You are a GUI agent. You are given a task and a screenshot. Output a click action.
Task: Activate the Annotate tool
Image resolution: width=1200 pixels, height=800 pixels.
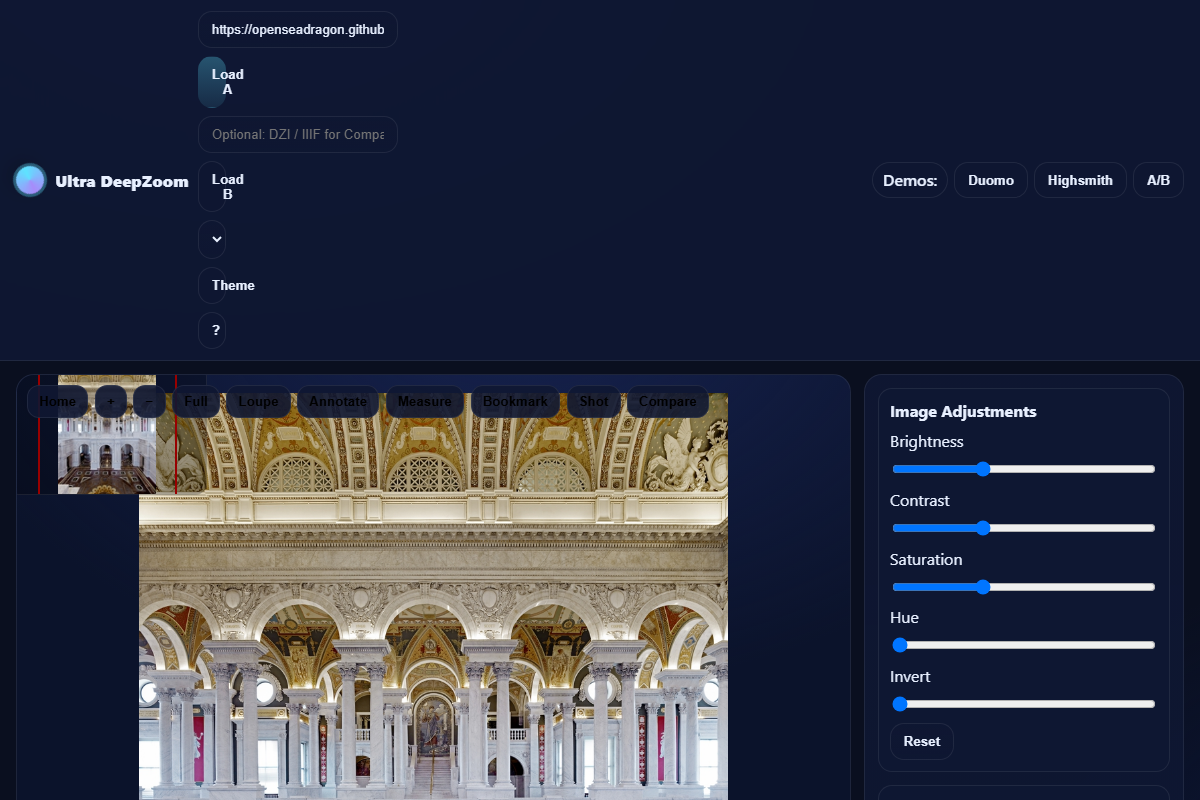pos(338,402)
